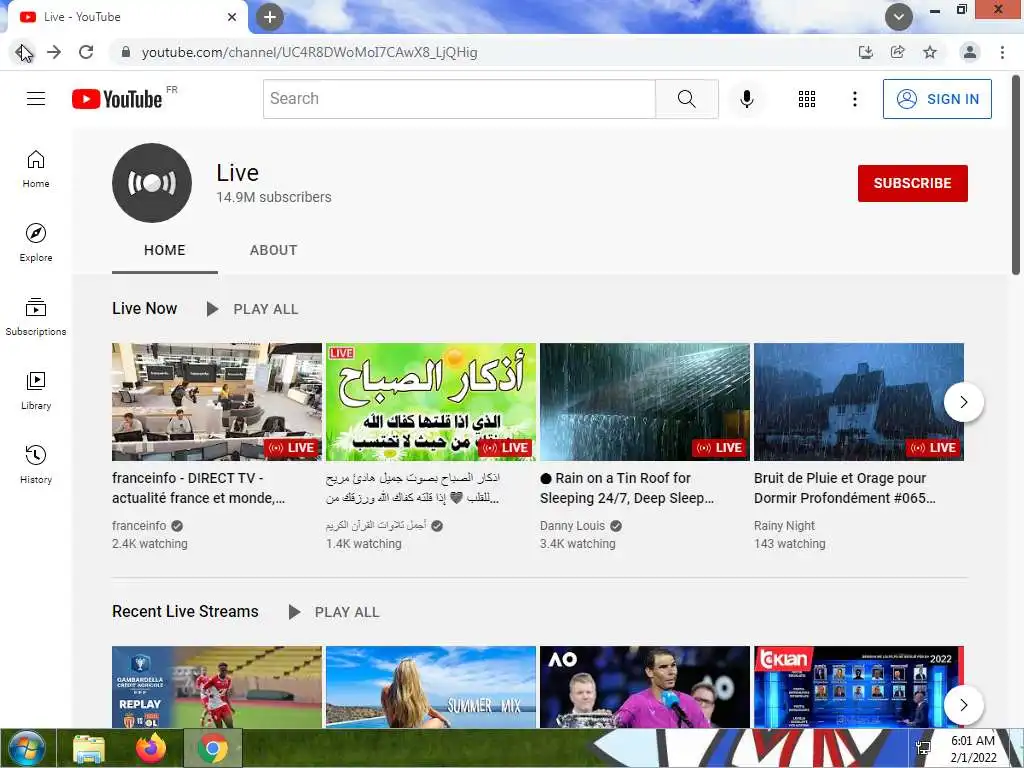Viewport: 1024px width, 768px height.
Task: Click in the YouTube Search field
Action: click(x=459, y=99)
